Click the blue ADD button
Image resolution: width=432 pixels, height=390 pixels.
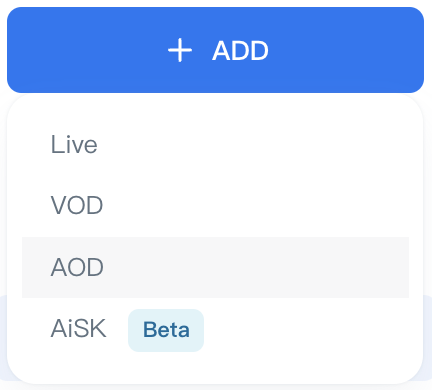[x=215, y=50]
